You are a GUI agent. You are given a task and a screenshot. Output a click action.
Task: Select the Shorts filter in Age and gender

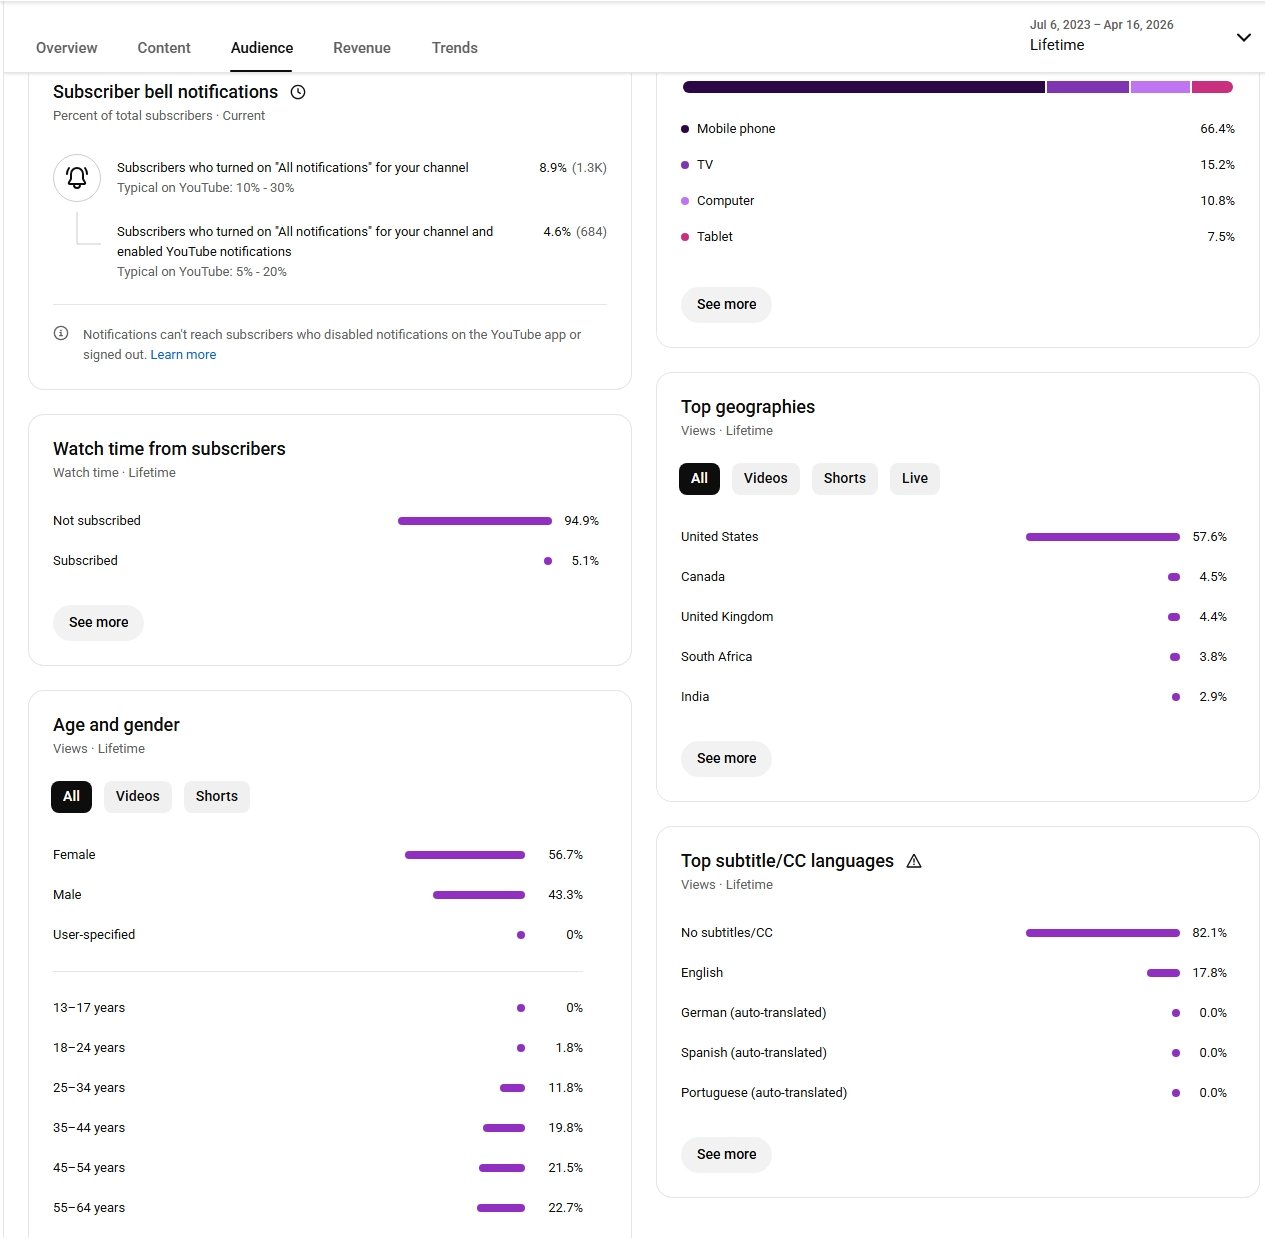(216, 796)
